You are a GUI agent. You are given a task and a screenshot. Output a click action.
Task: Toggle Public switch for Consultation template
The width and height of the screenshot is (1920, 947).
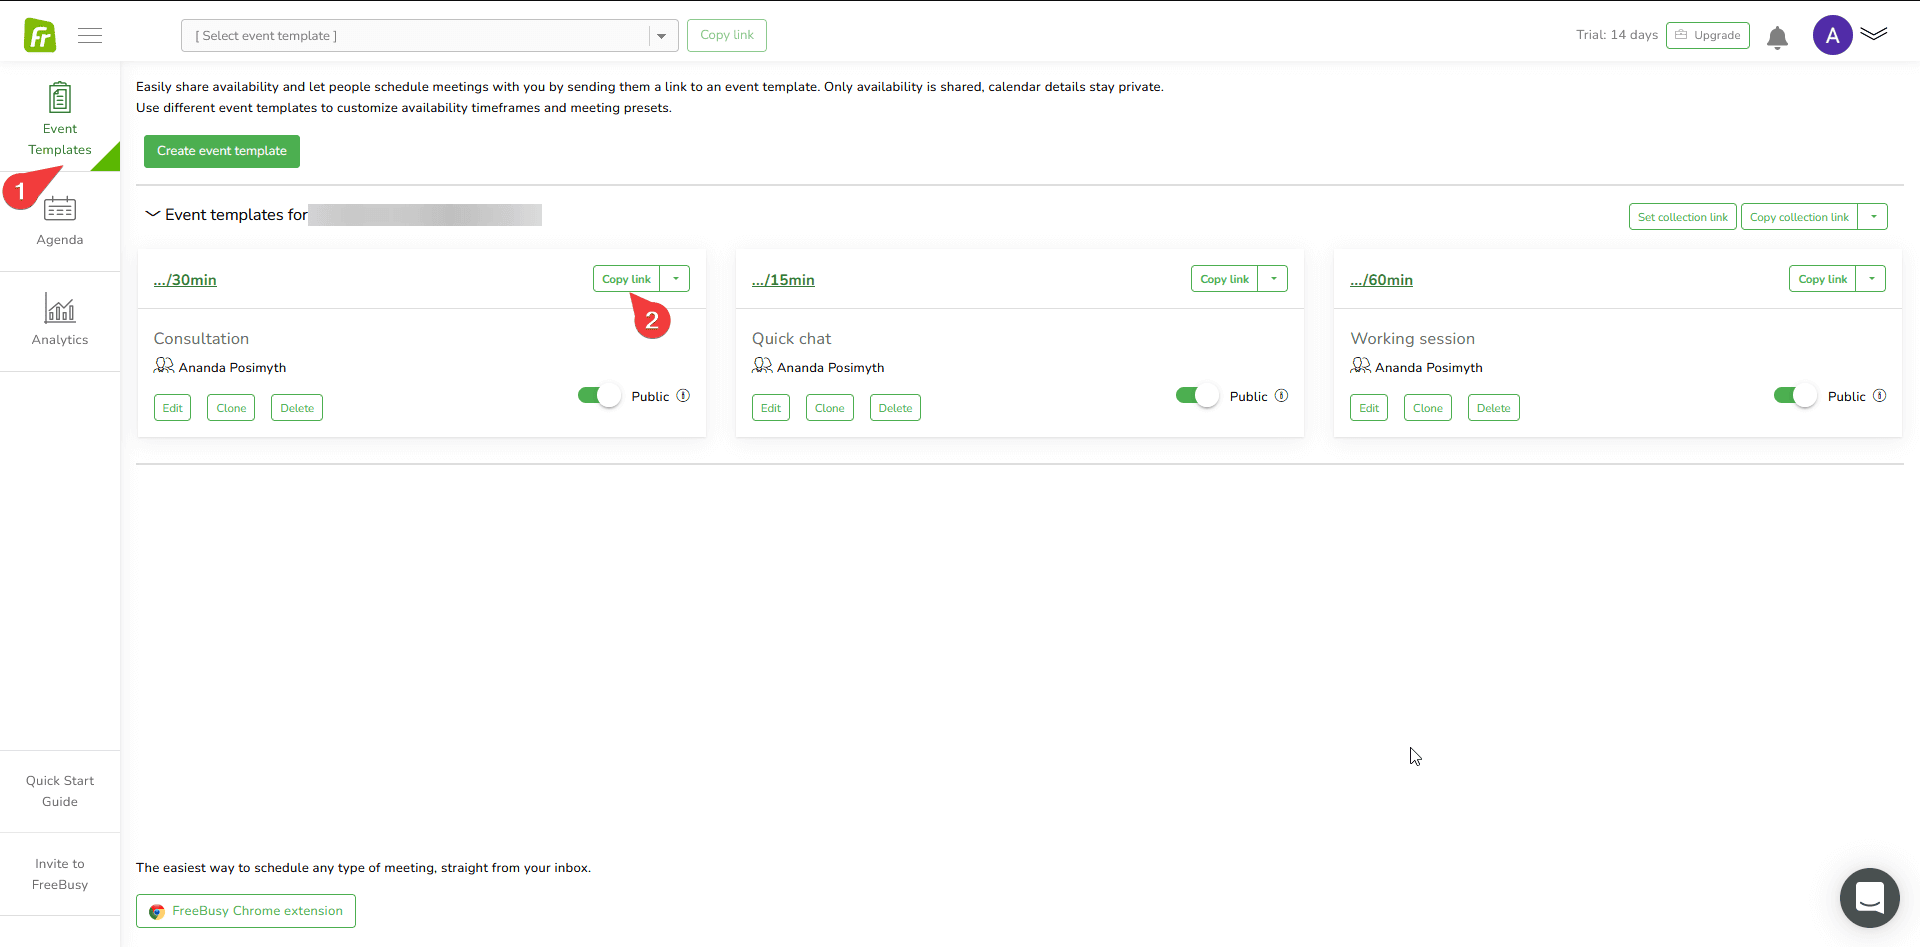(599, 396)
